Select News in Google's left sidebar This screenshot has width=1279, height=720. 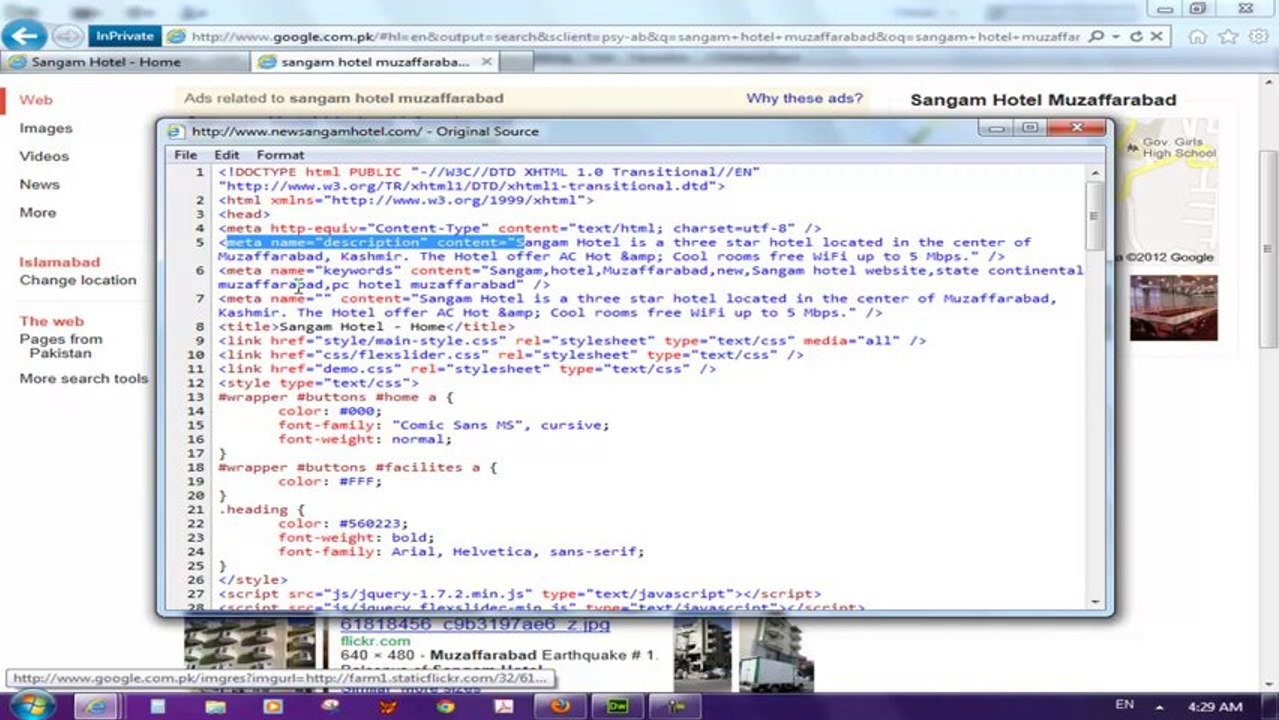click(x=40, y=184)
